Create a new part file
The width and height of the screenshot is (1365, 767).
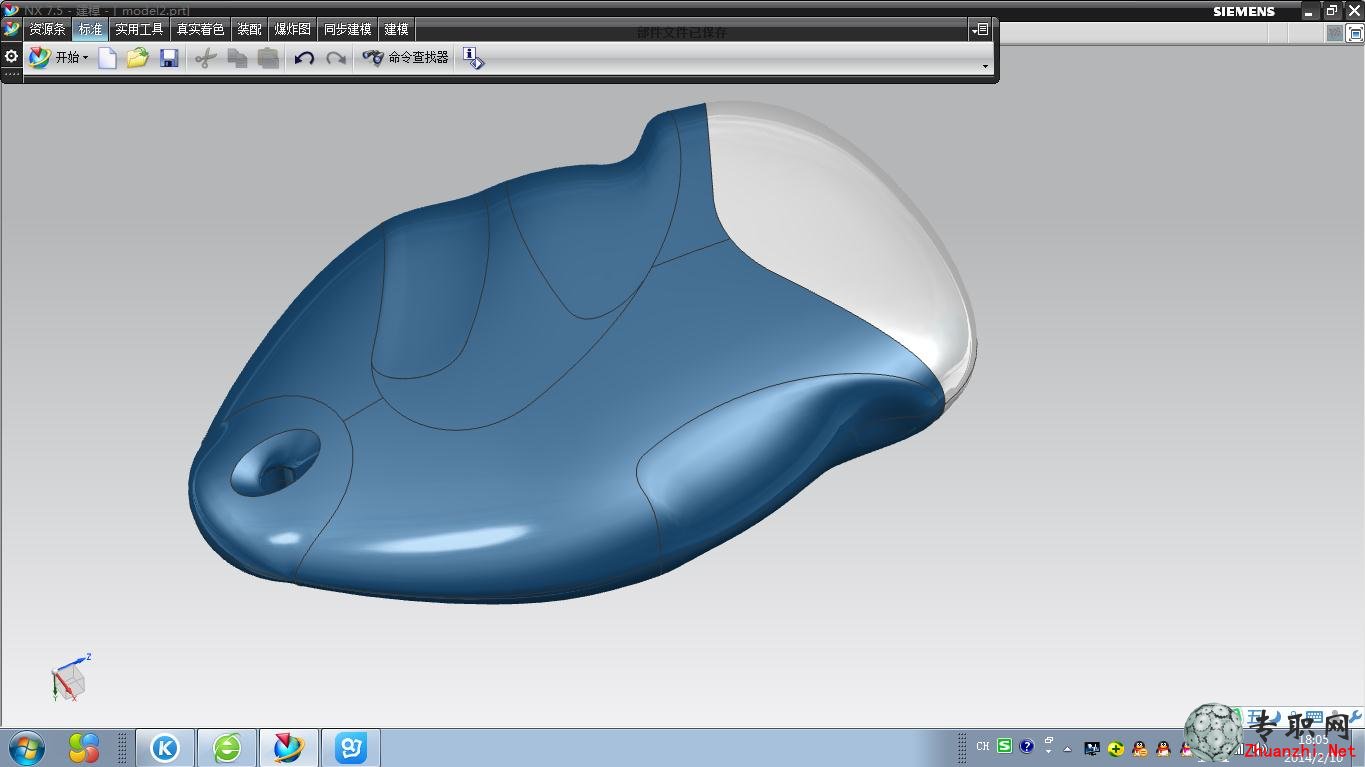coord(107,58)
